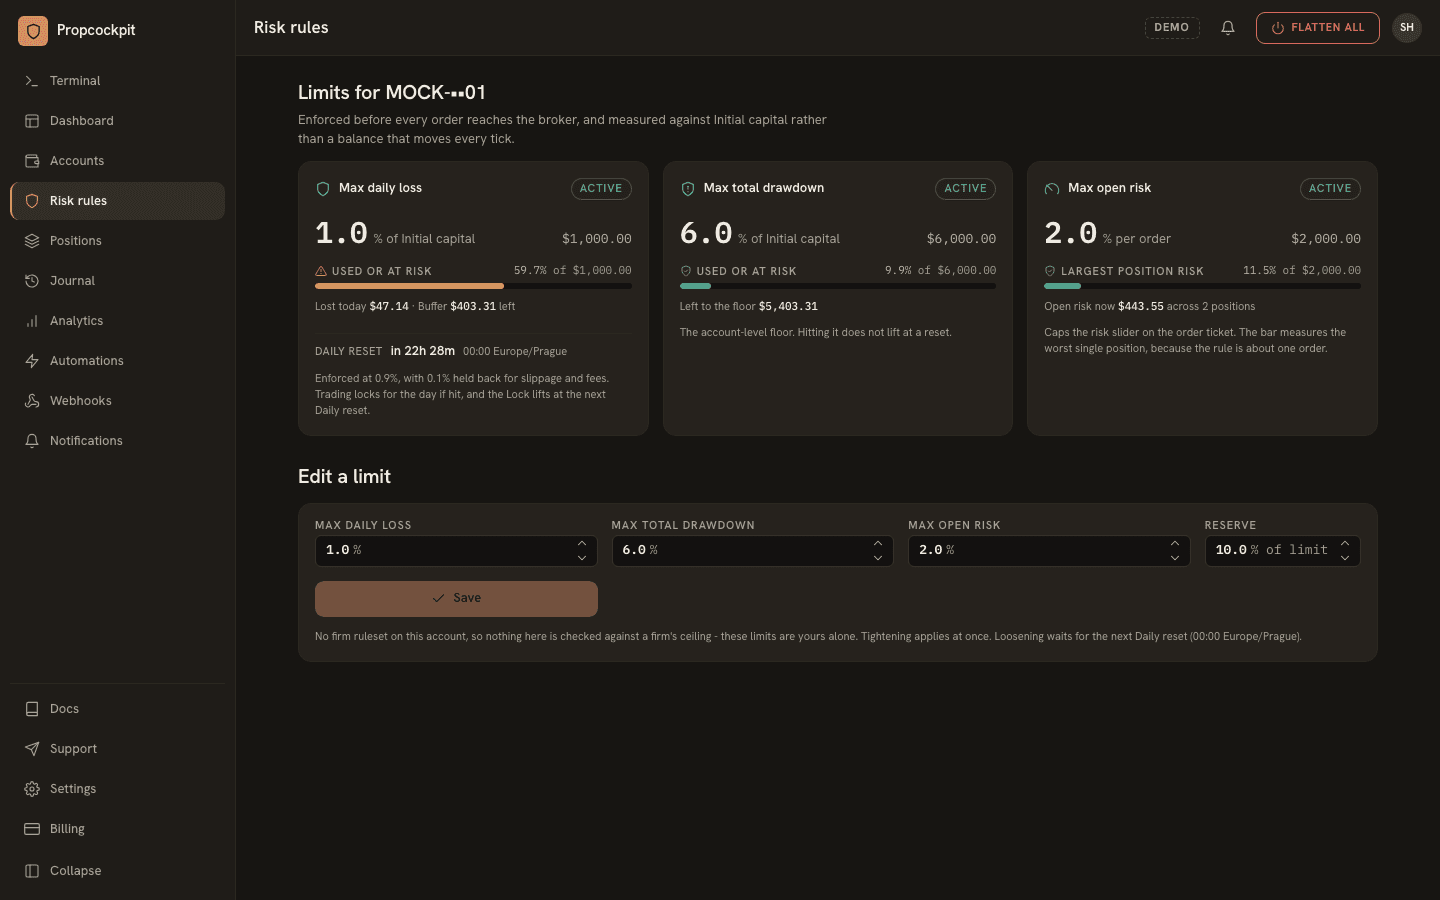Image resolution: width=1440 pixels, height=900 pixels.
Task: Go to Webhooks
Action: point(117,401)
